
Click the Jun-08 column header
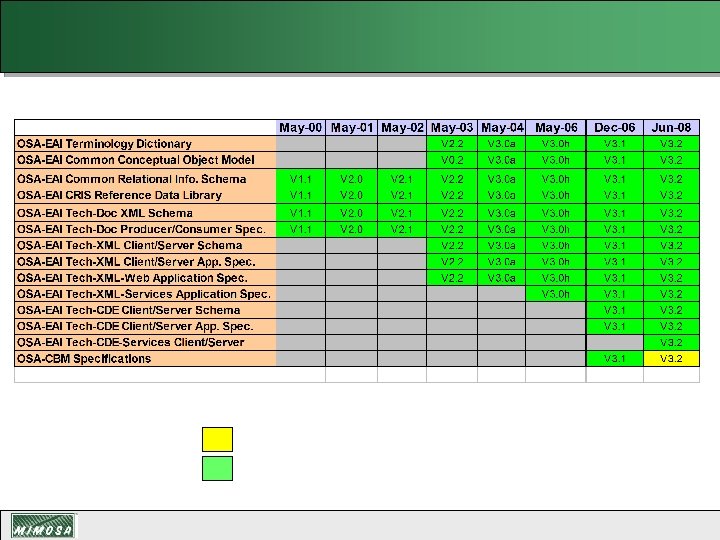coord(671,128)
